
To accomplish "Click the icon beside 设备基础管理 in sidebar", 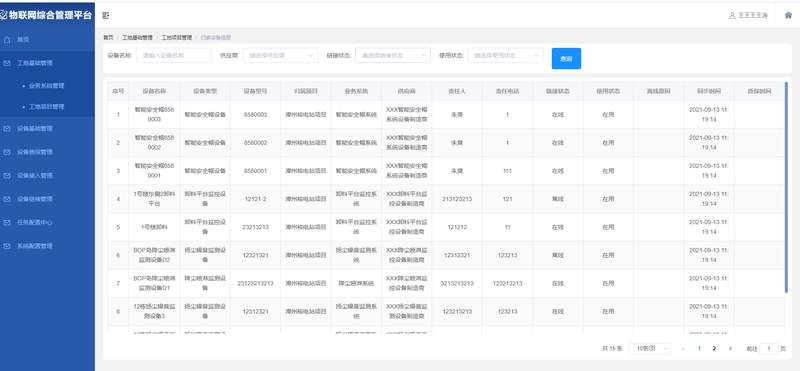I will coord(7,129).
